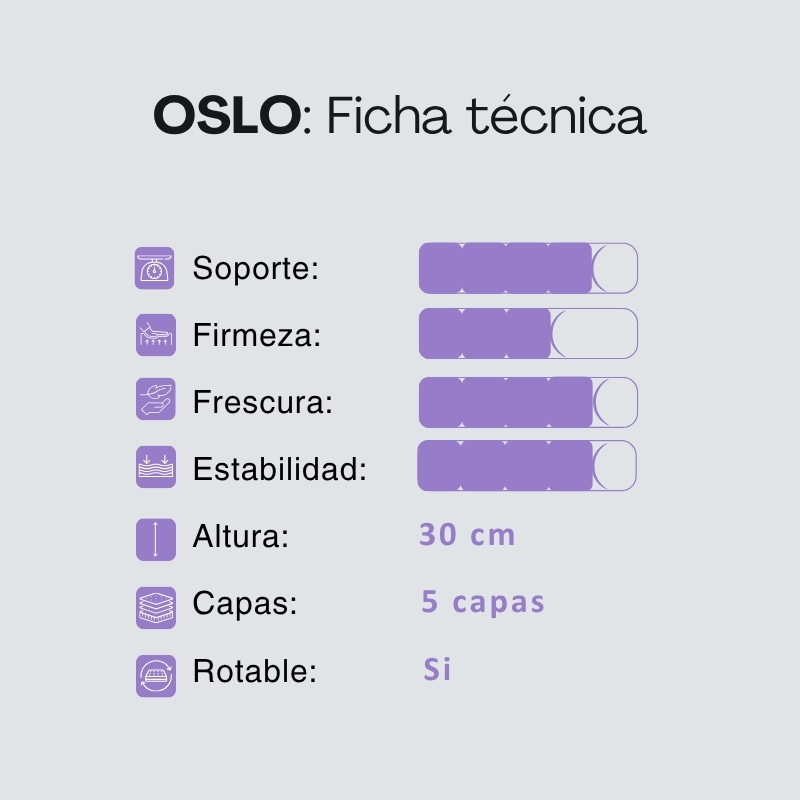Image resolution: width=800 pixels, height=800 pixels.
Task: Click the 5 capas value text
Action: click(x=483, y=602)
